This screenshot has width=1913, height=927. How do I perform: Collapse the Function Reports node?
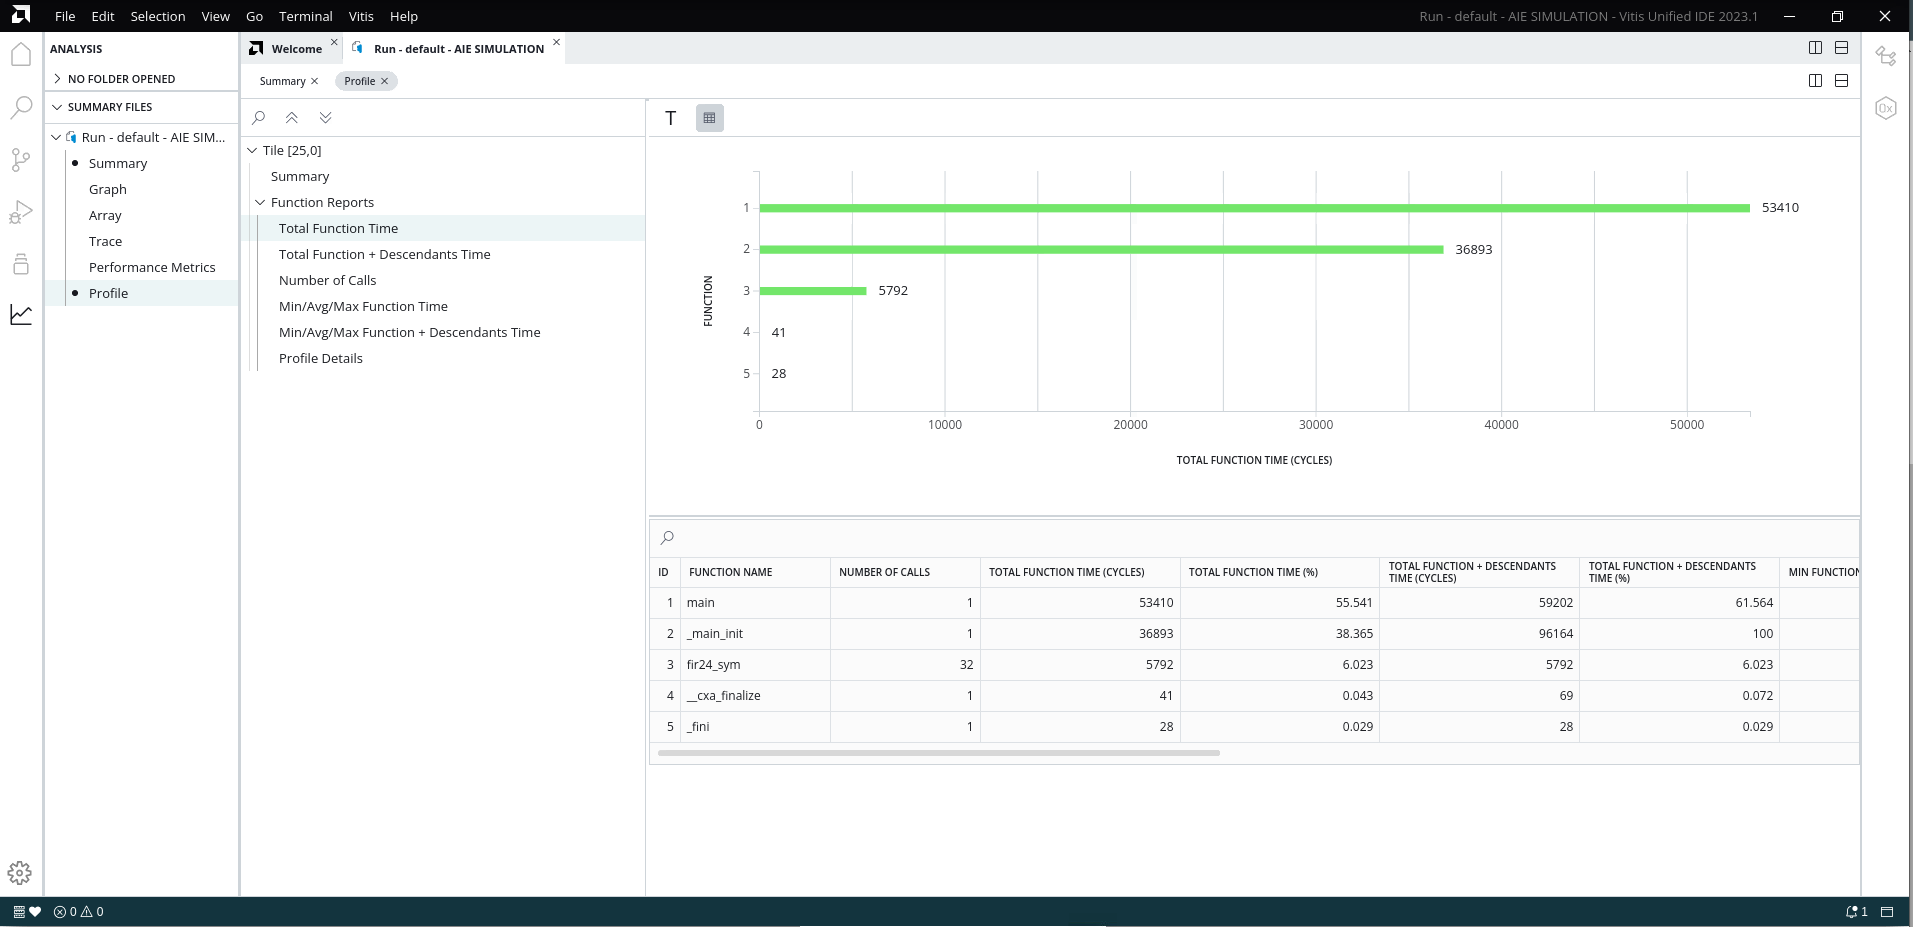coord(261,203)
